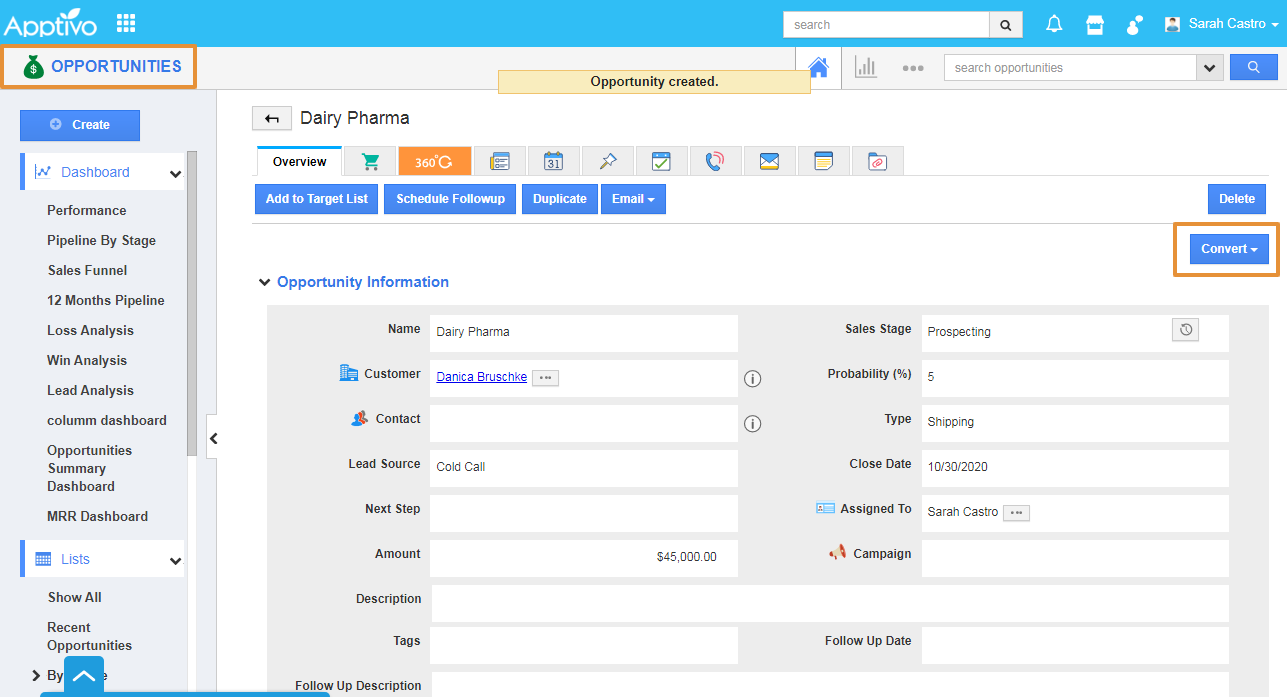Open the 360 degree view tab
The width and height of the screenshot is (1287, 697).
click(x=434, y=161)
